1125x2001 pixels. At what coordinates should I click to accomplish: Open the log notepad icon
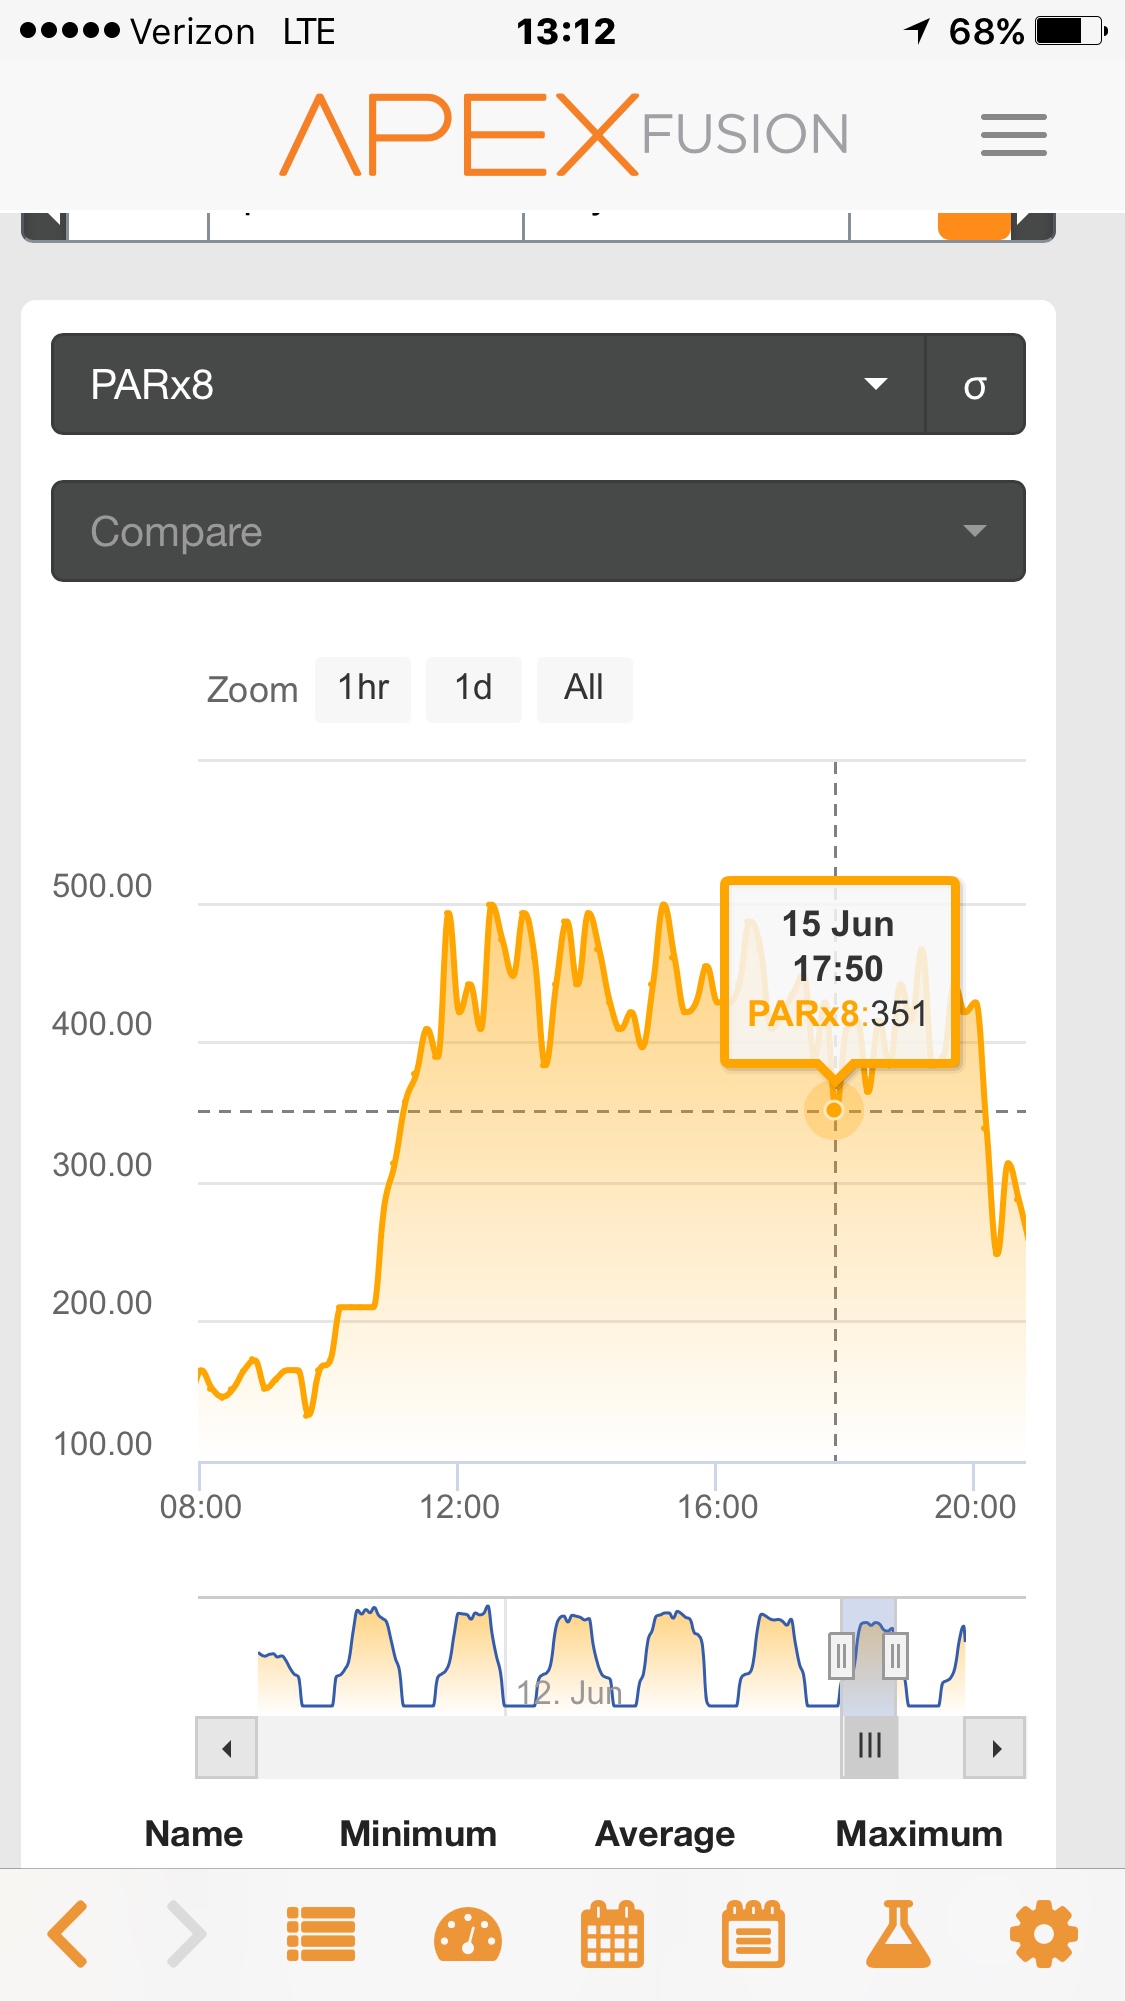tap(753, 1934)
